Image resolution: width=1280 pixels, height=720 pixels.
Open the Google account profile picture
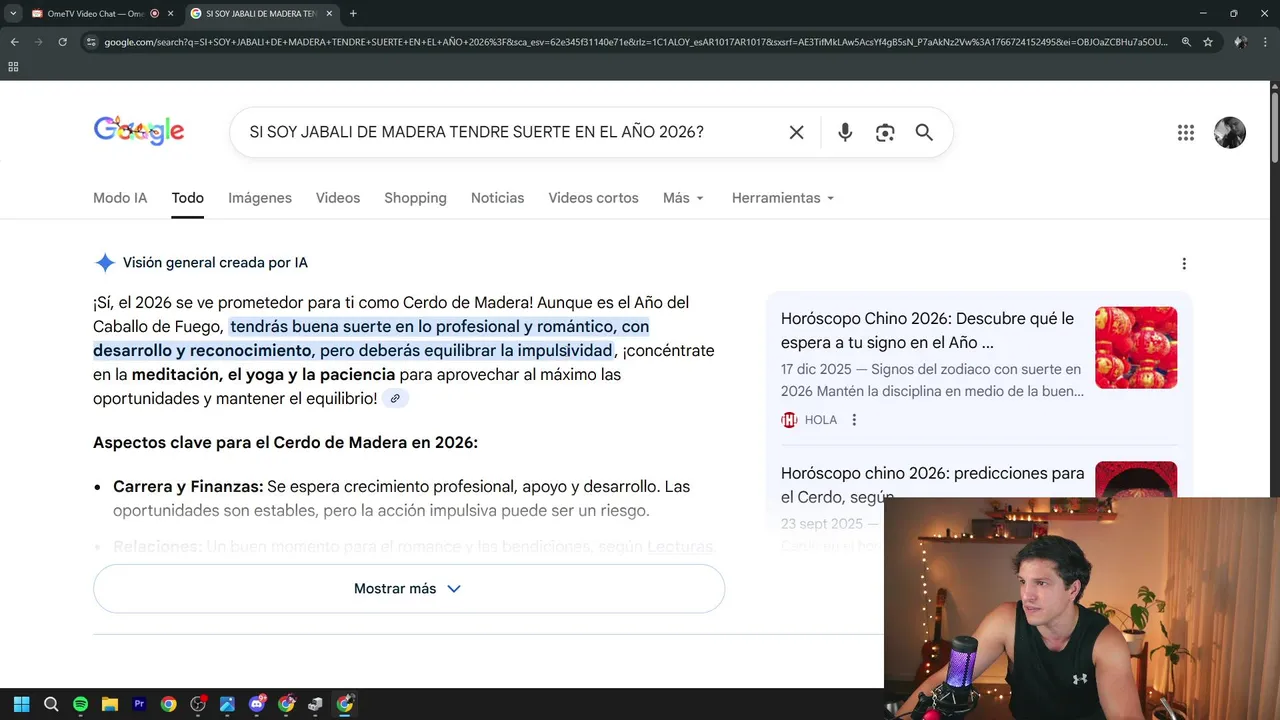pyautogui.click(x=1230, y=132)
